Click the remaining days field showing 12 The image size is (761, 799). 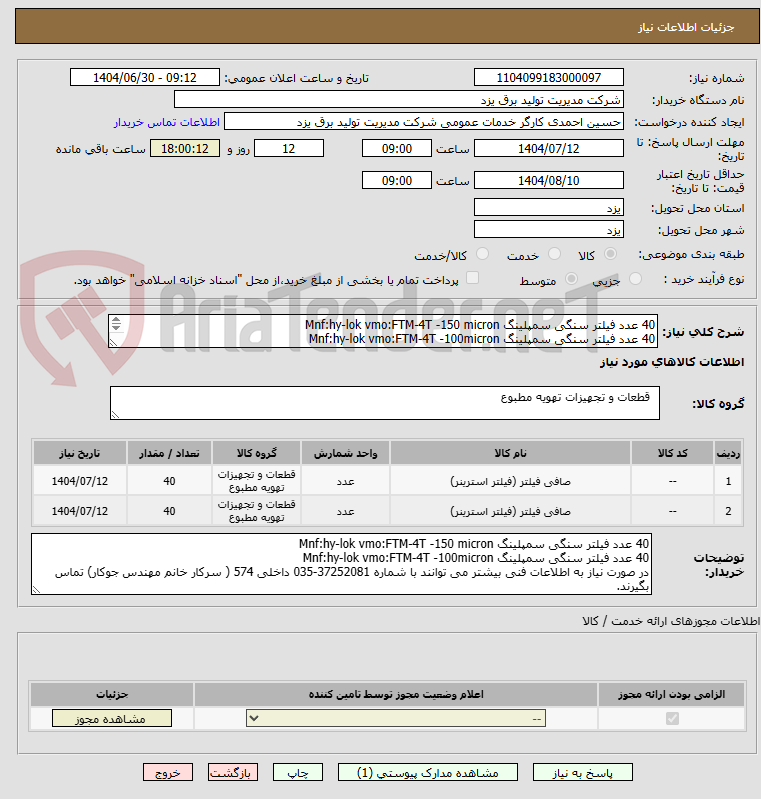point(289,148)
